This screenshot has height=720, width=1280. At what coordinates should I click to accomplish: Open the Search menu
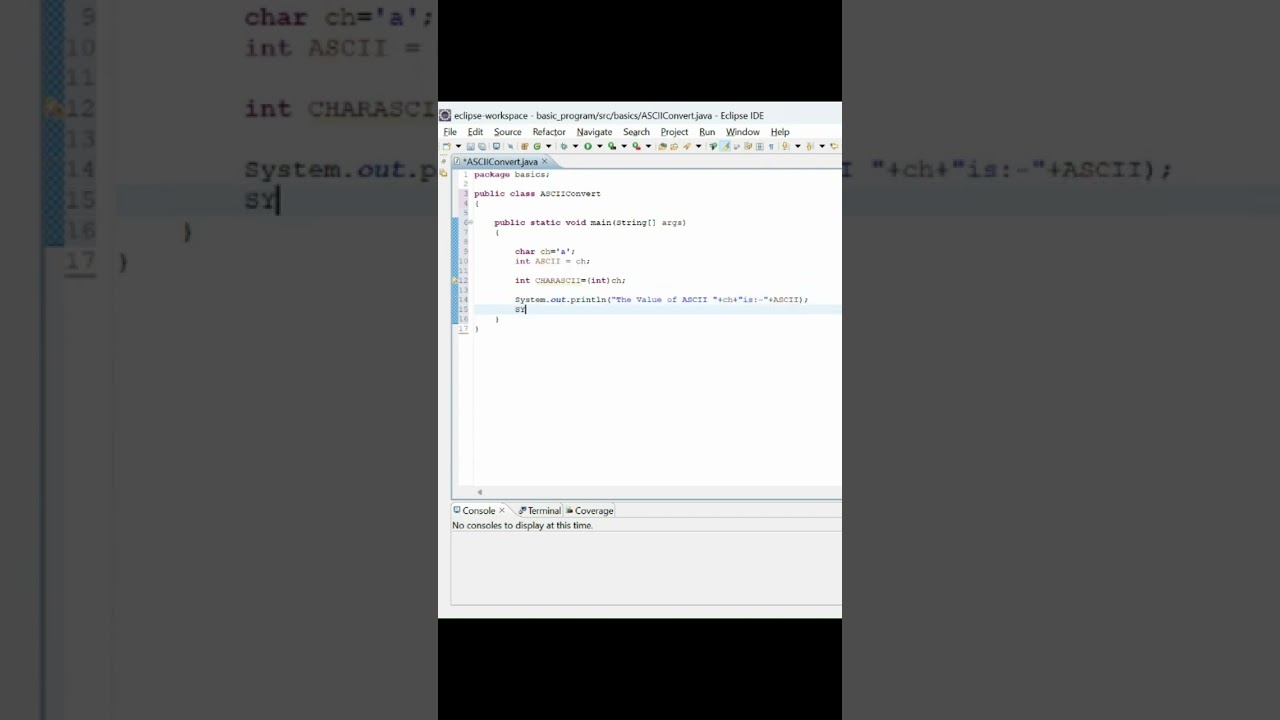[x=636, y=132]
